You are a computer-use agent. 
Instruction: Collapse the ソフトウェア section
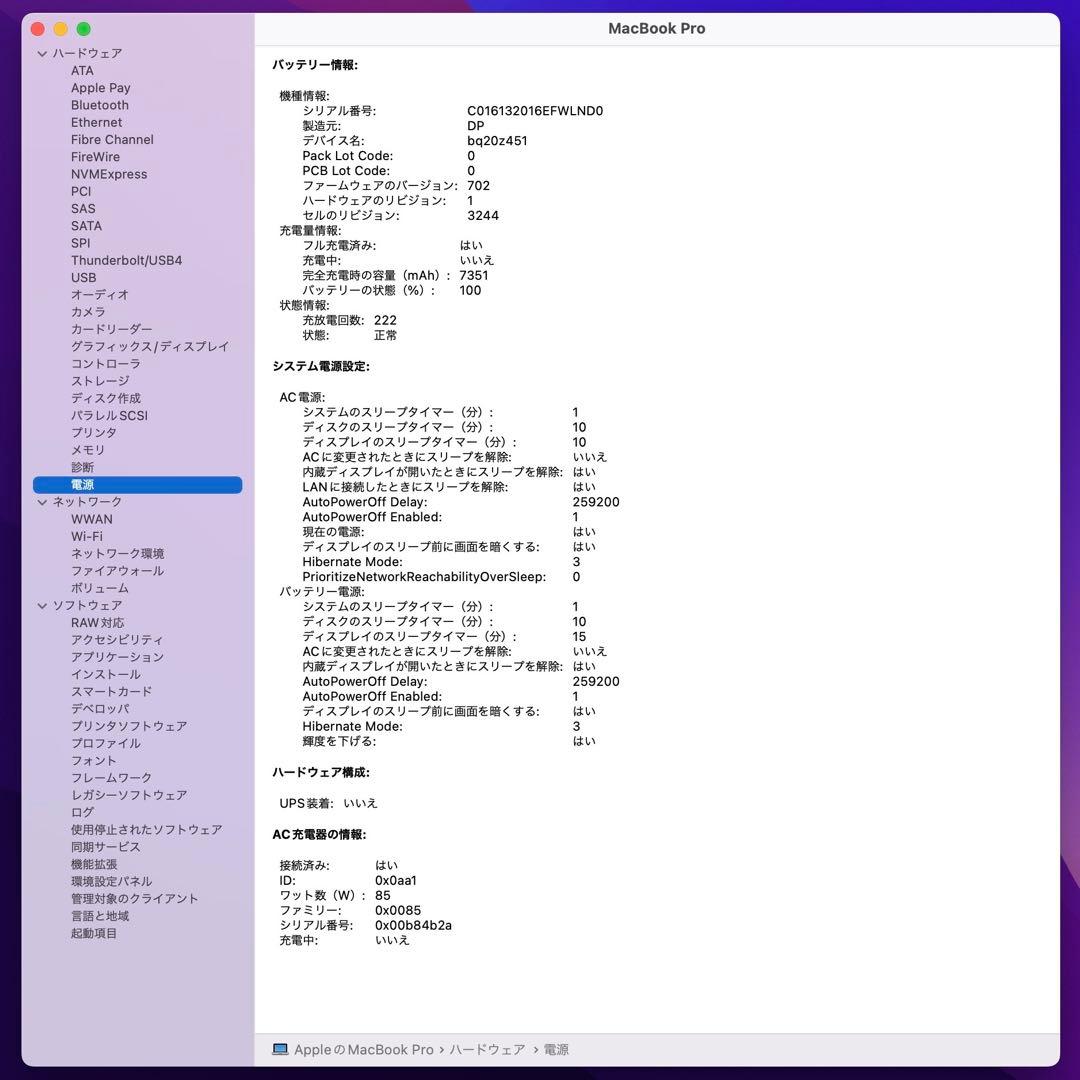click(x=42, y=605)
